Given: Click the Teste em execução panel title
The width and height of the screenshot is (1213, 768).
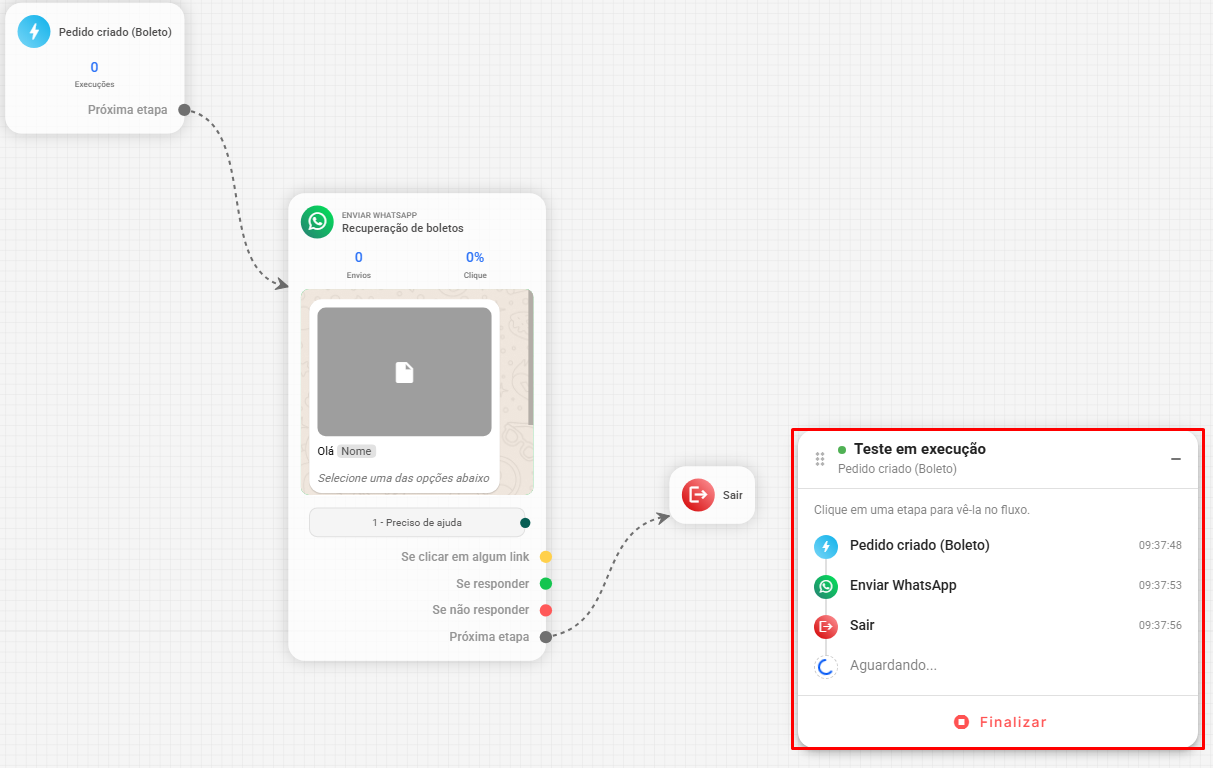Looking at the screenshot, I should pyautogui.click(x=920, y=449).
